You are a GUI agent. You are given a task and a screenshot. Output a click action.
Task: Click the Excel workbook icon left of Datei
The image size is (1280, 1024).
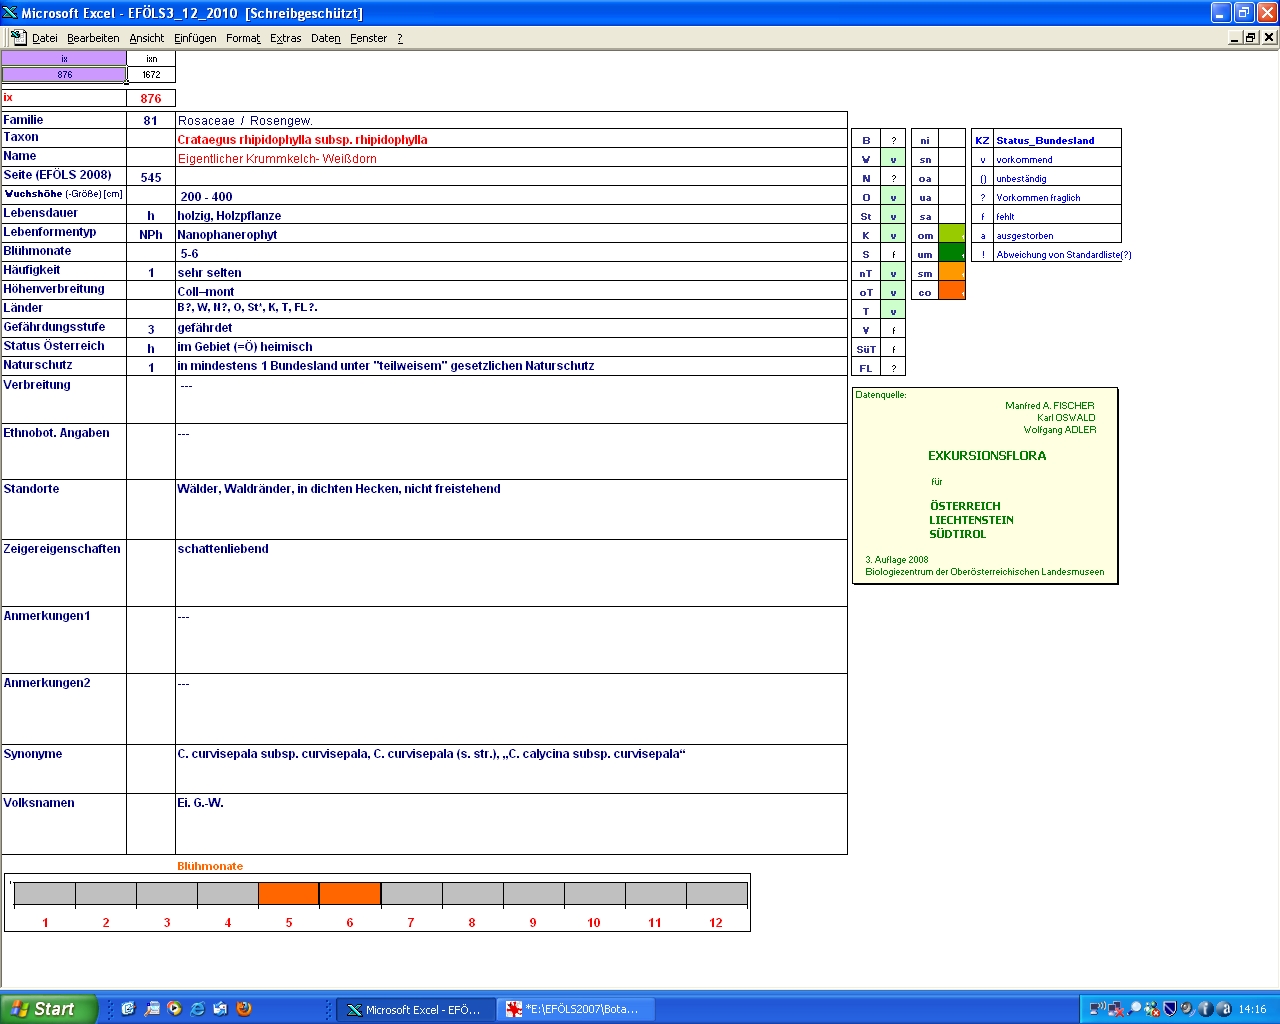point(18,37)
